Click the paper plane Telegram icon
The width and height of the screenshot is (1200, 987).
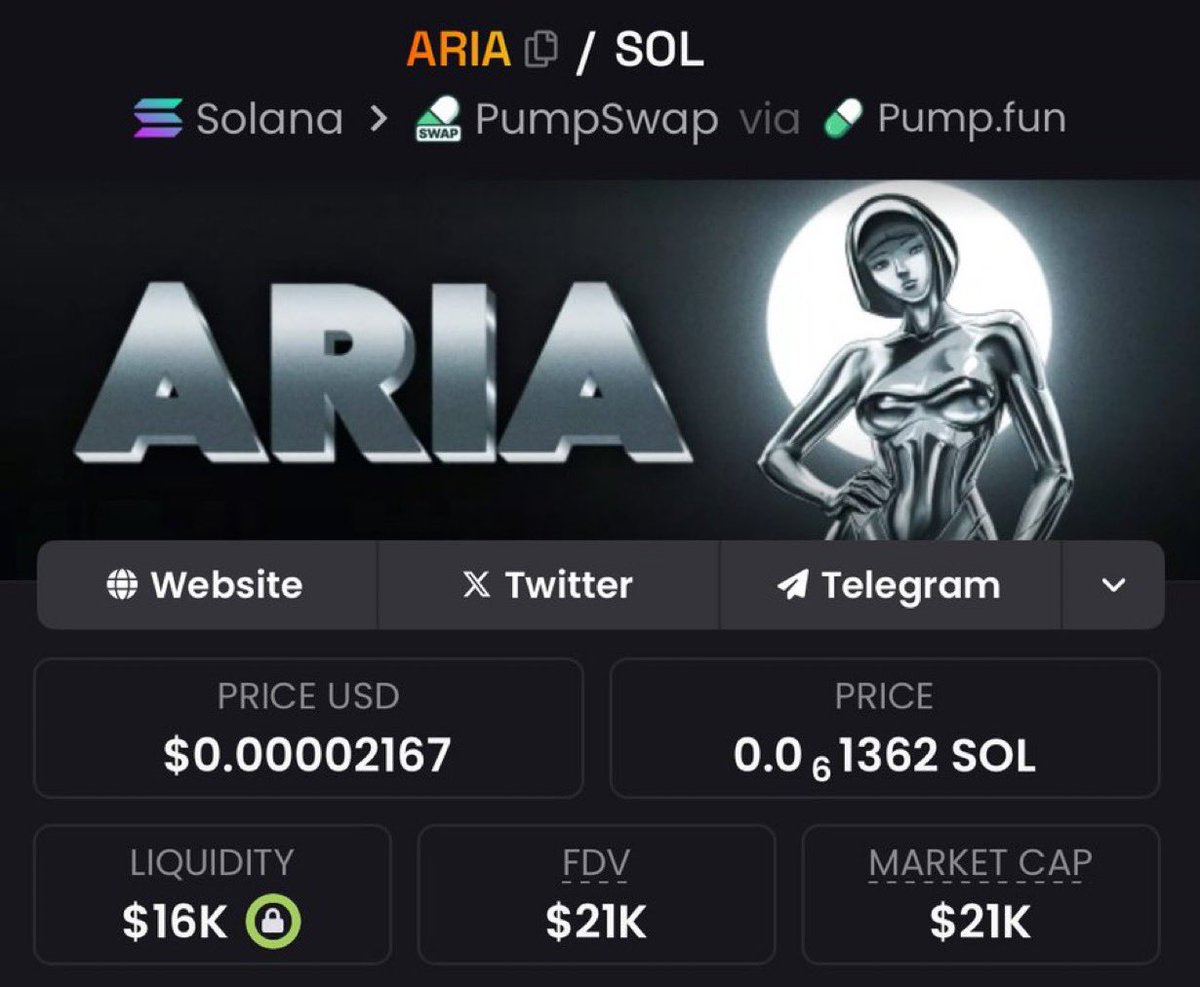tap(792, 585)
